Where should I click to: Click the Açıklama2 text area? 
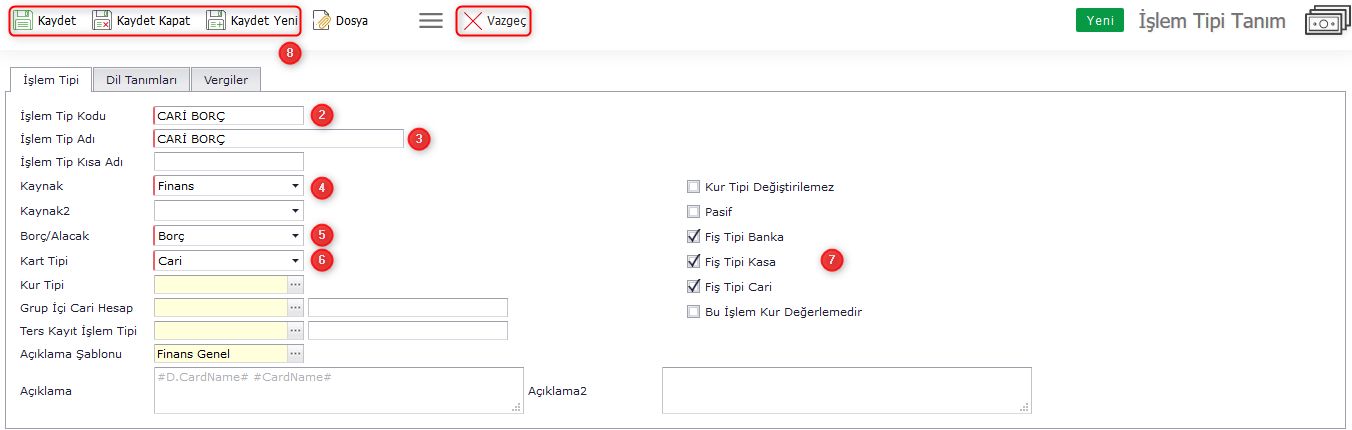pos(846,390)
